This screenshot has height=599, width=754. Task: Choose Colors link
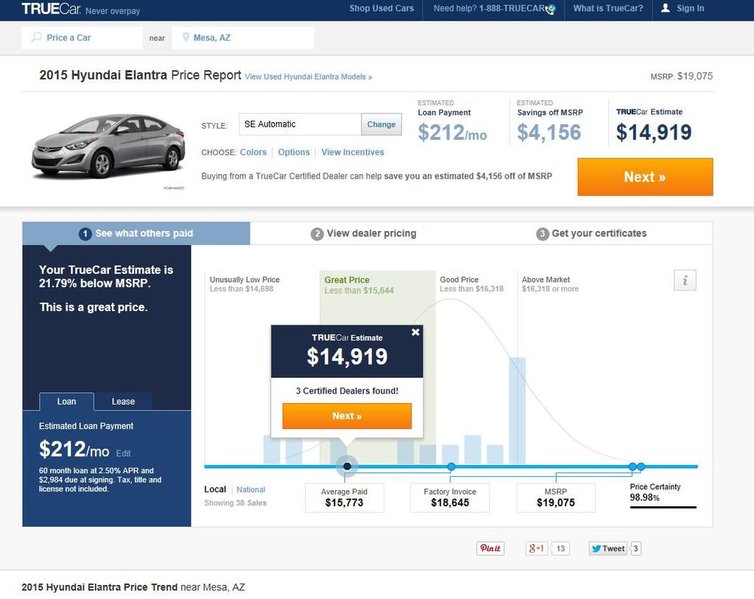pos(253,152)
